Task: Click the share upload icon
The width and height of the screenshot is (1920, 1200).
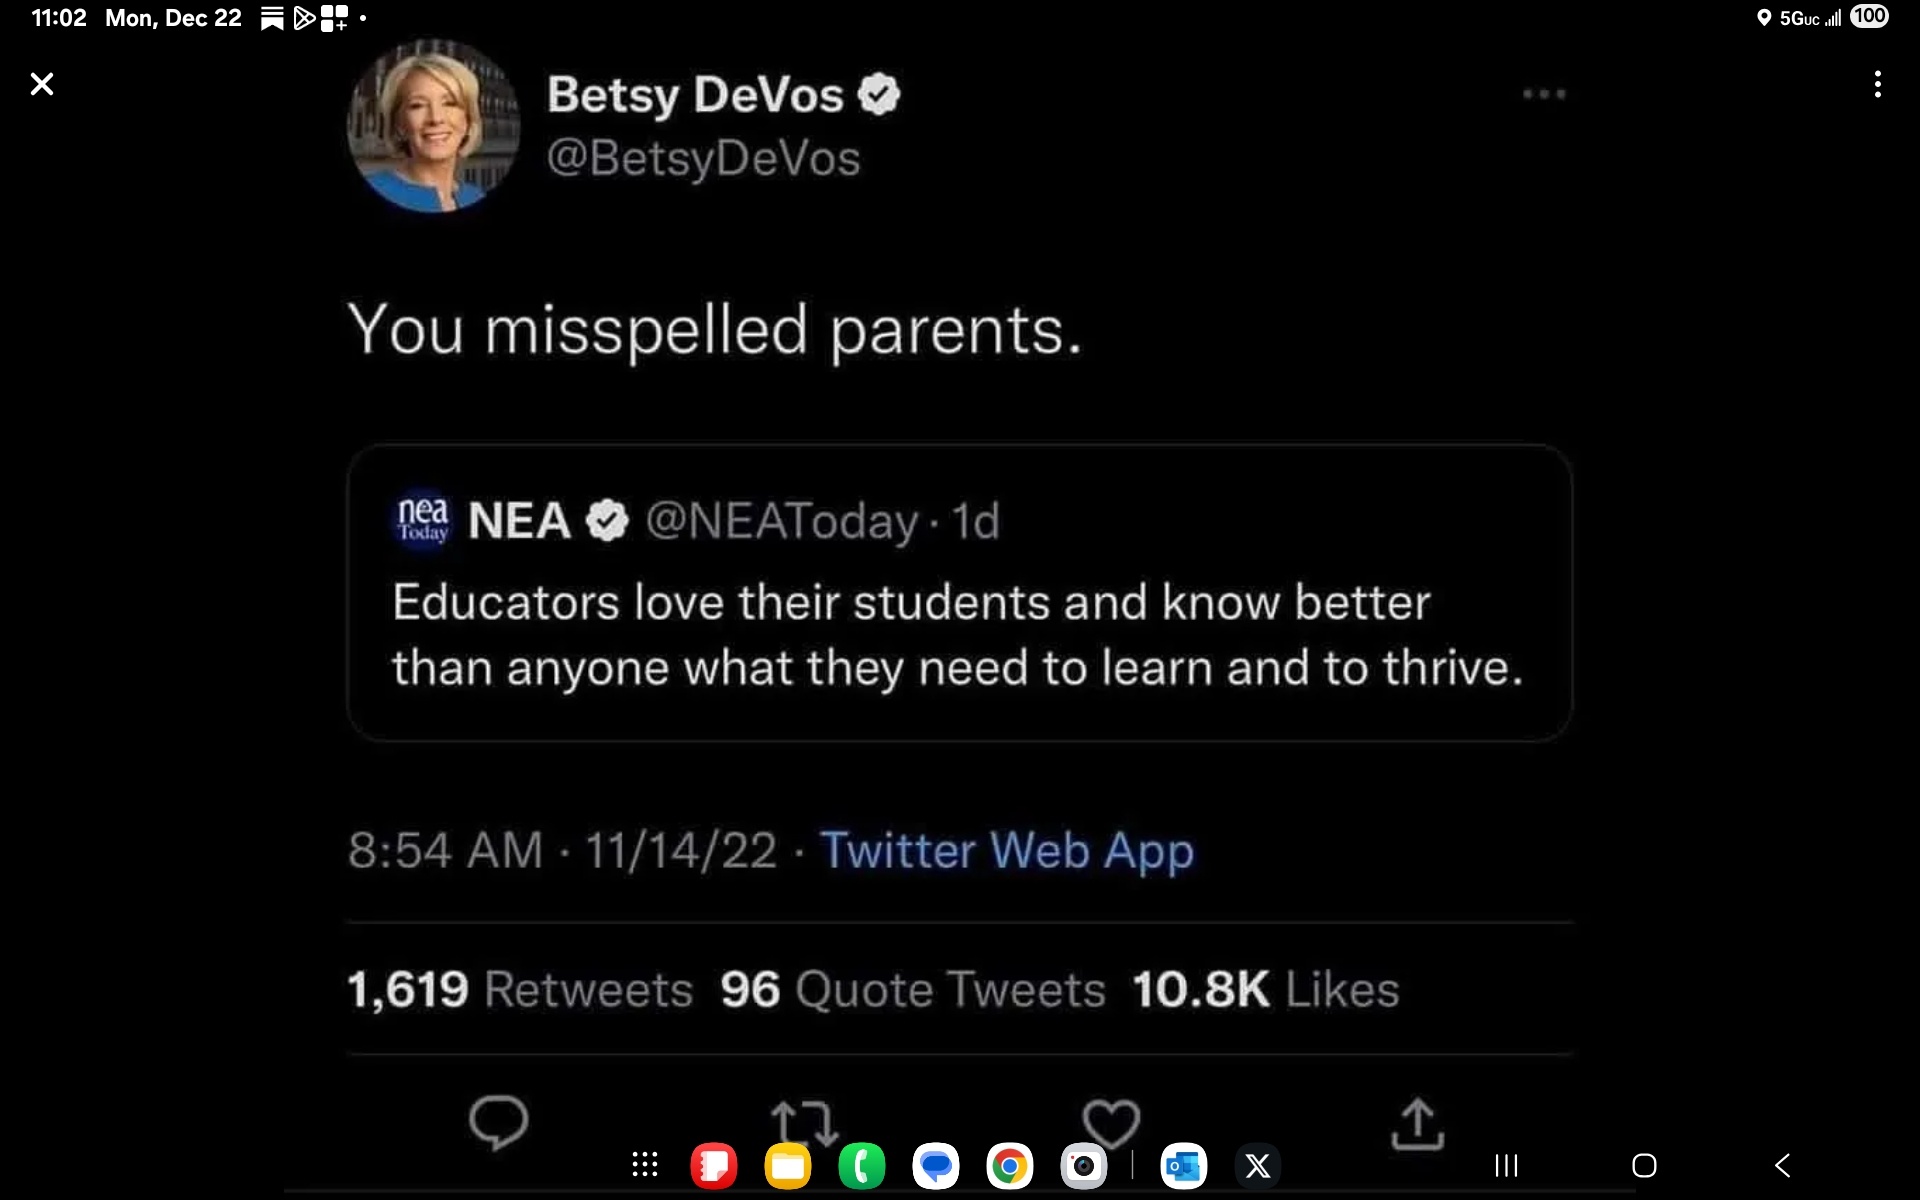Action: click(x=1417, y=1124)
